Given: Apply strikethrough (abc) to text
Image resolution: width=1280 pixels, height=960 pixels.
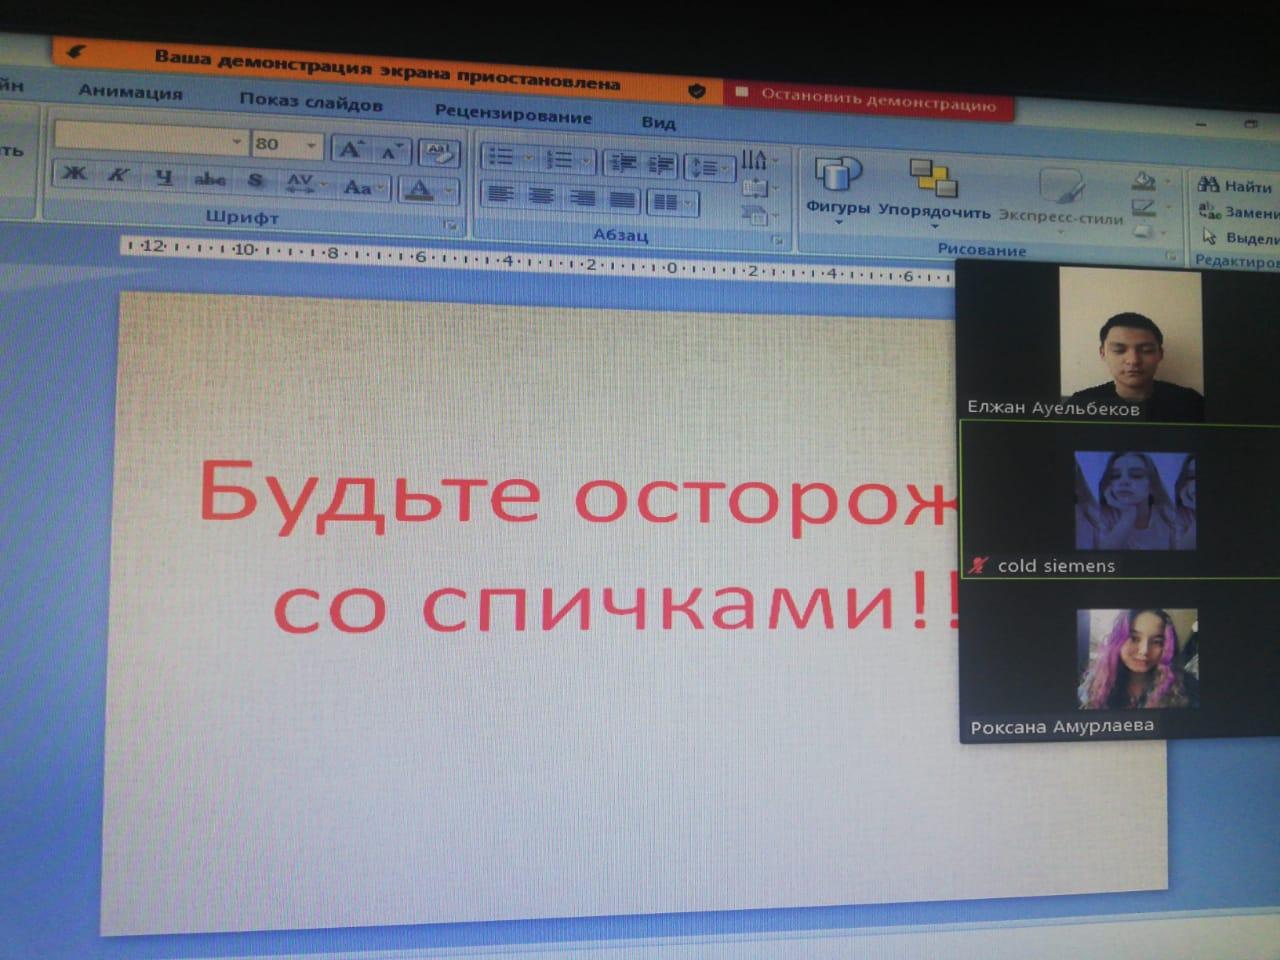Looking at the screenshot, I should (209, 180).
